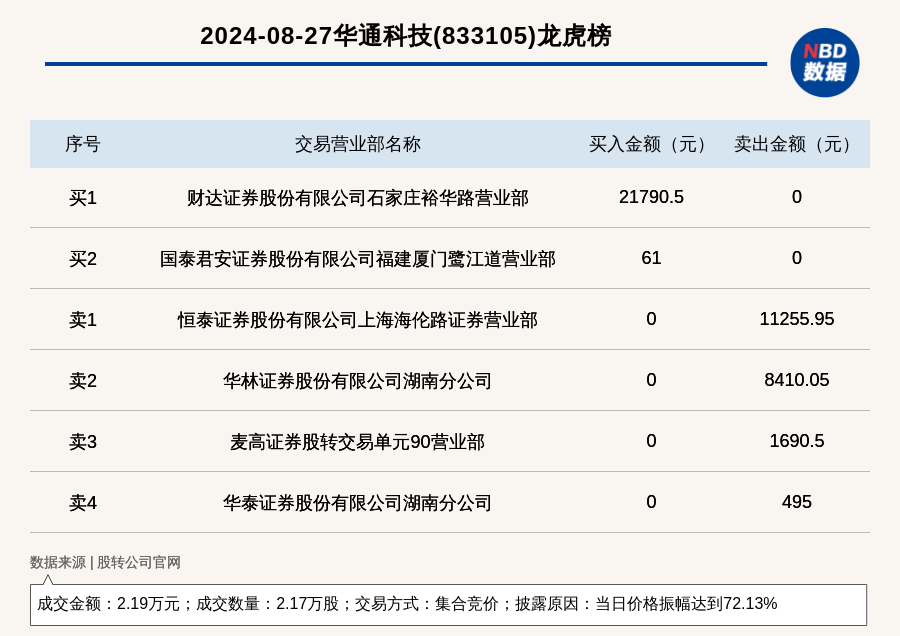Click the sell amount 0 in 买1 row
Viewport: 900px width, 636px height.
click(x=797, y=197)
